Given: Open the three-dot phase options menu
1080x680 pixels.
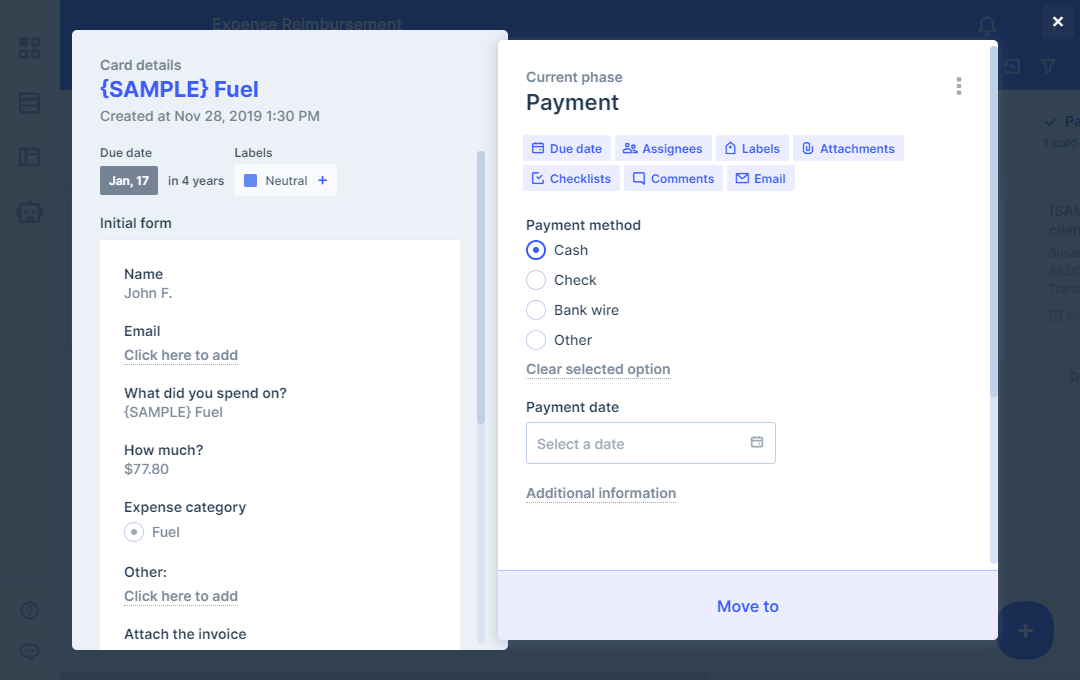Looking at the screenshot, I should 958,86.
